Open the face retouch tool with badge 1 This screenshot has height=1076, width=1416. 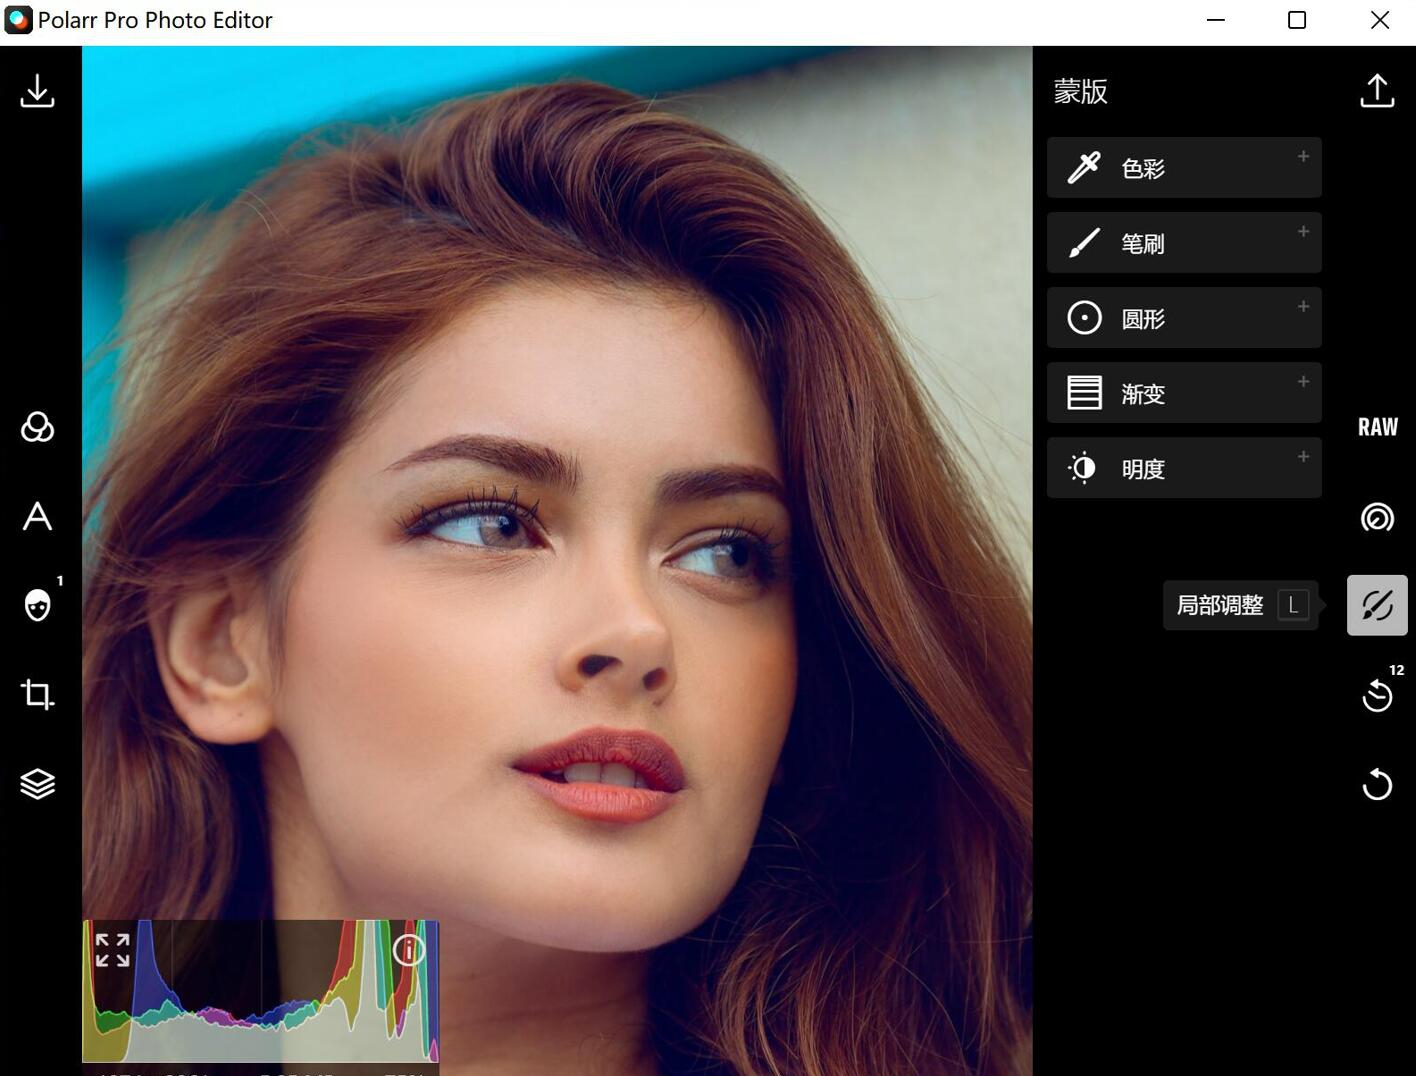[37, 605]
